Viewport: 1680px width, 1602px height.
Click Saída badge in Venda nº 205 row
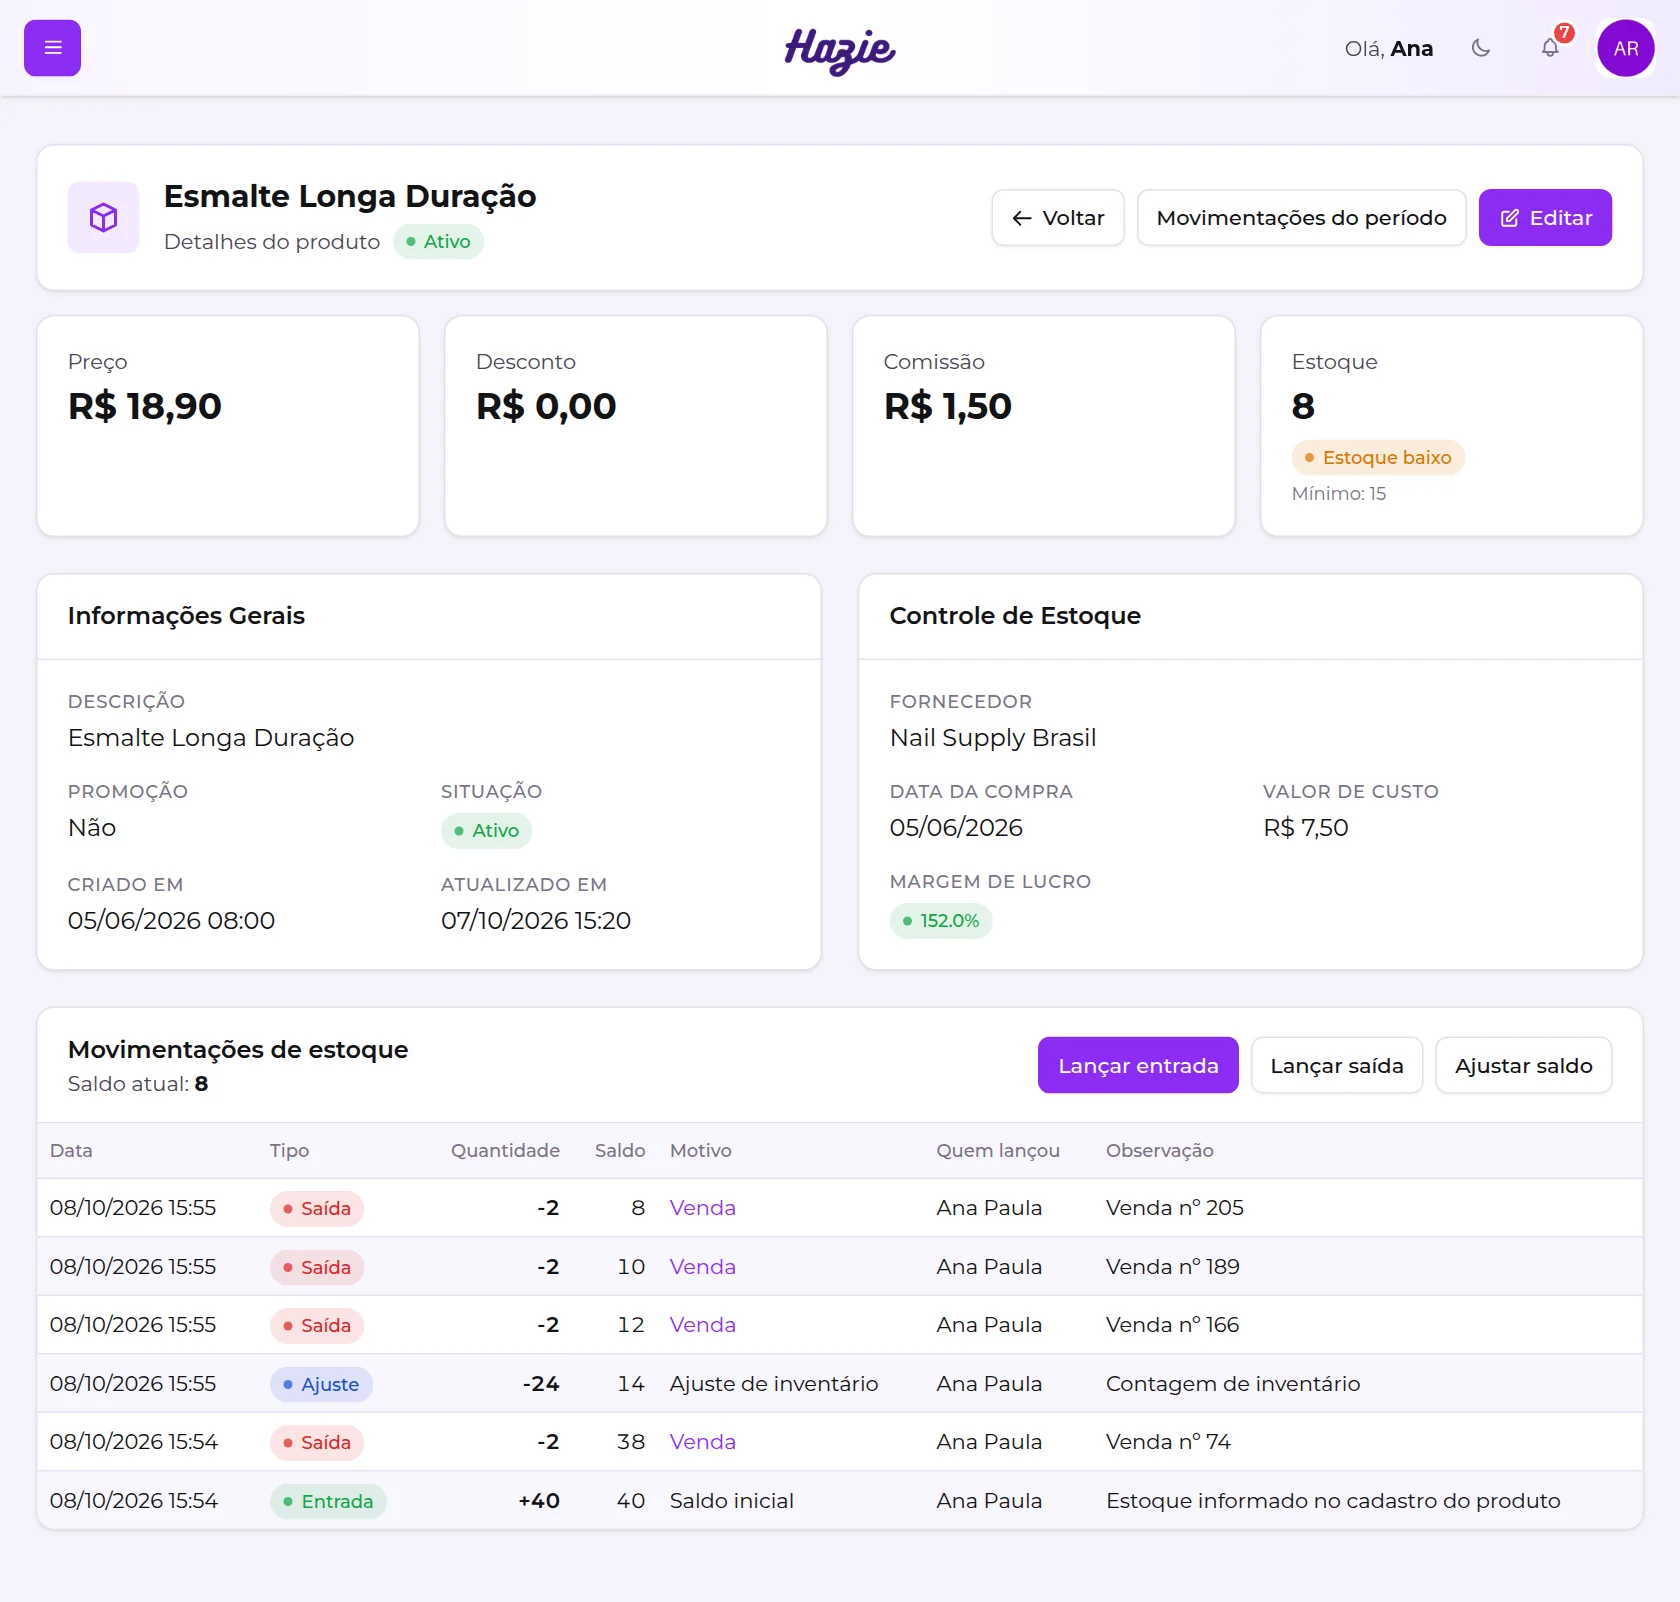[317, 1208]
